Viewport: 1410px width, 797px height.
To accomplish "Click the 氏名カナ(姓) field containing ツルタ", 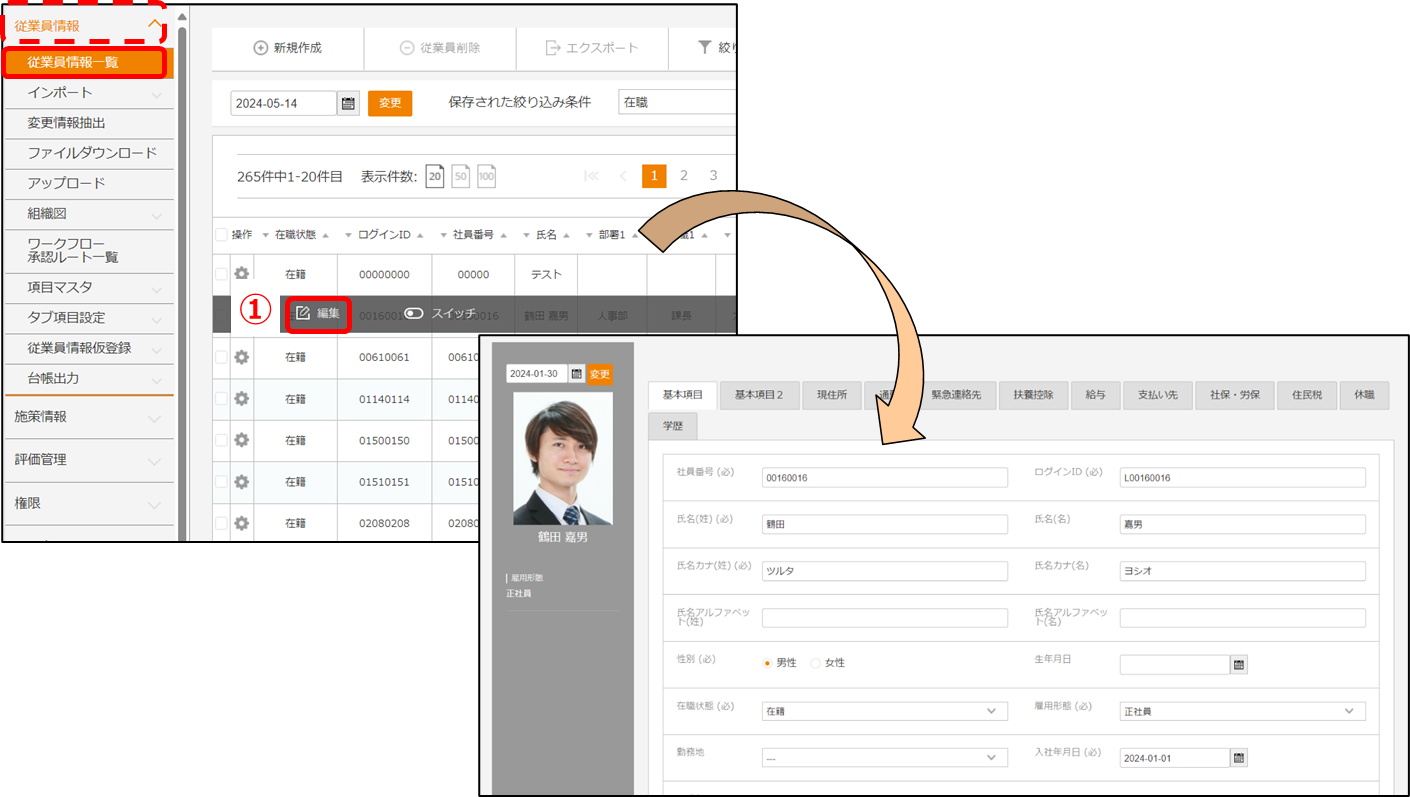I will click(884, 571).
